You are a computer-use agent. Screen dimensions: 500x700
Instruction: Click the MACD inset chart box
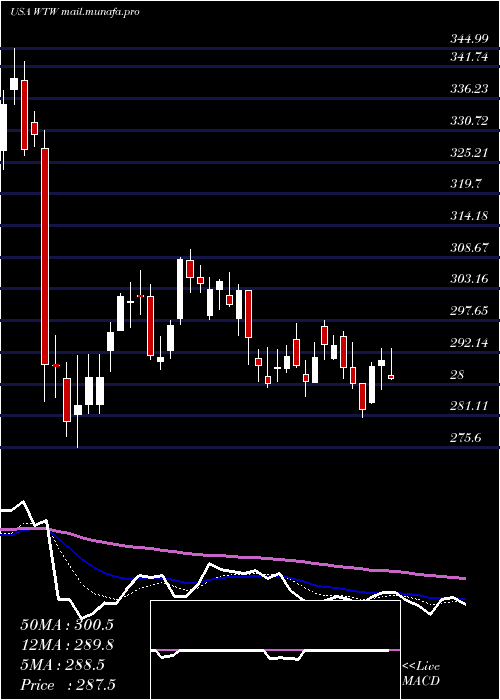tap(275, 650)
